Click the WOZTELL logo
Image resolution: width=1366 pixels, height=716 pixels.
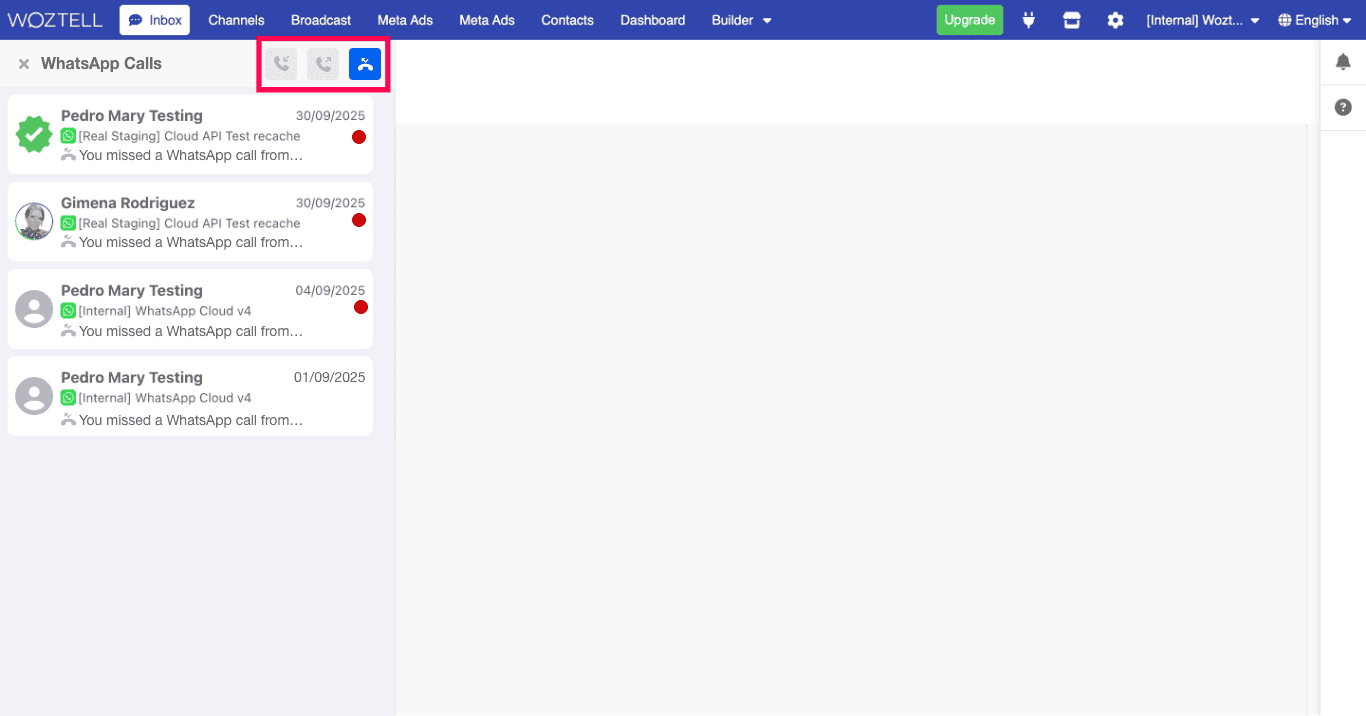click(x=55, y=20)
